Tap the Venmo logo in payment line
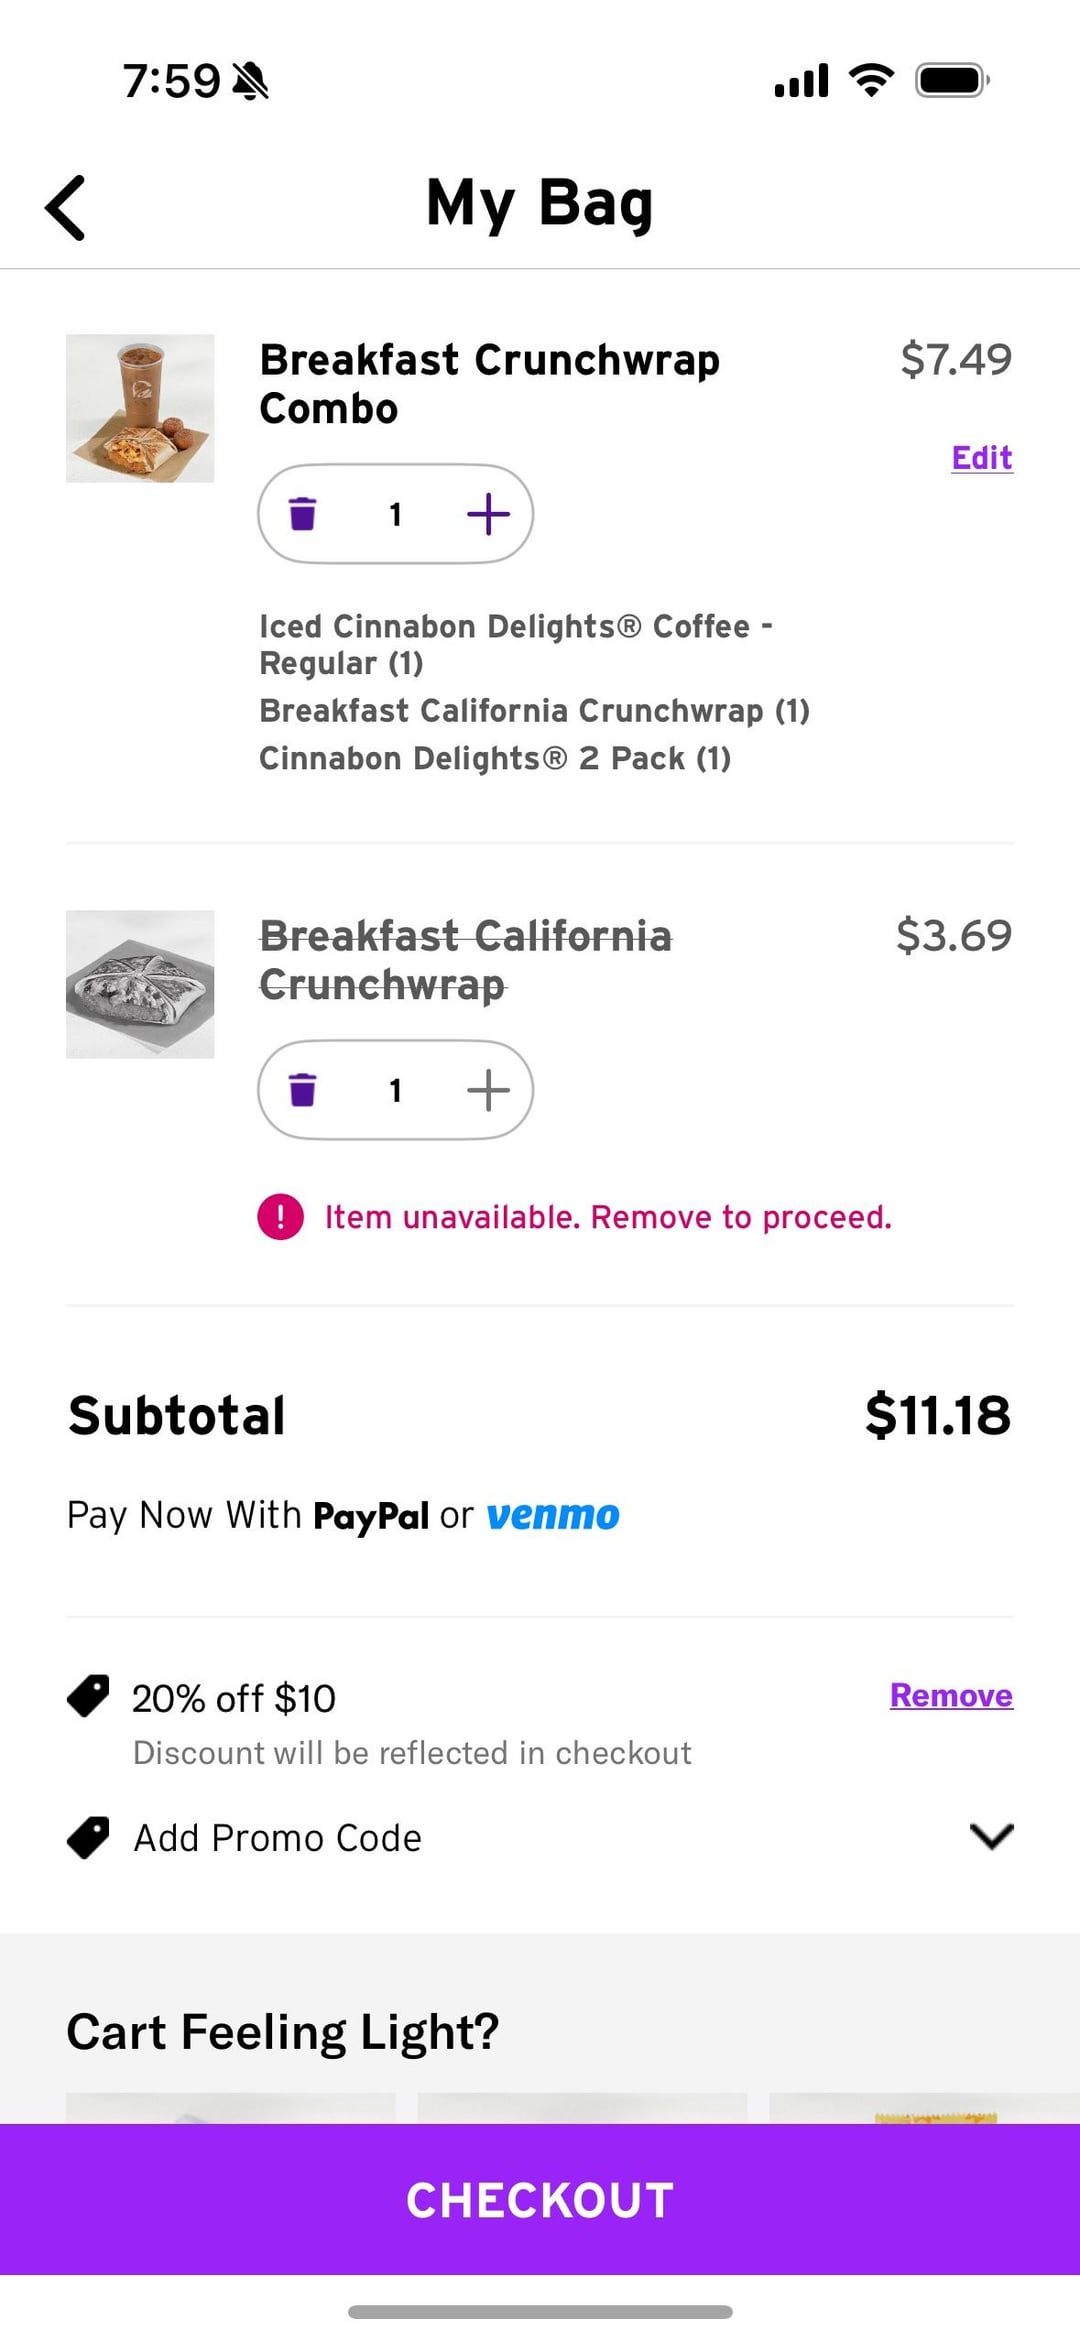Screen dimensions: 1080x2341 (x=553, y=1516)
